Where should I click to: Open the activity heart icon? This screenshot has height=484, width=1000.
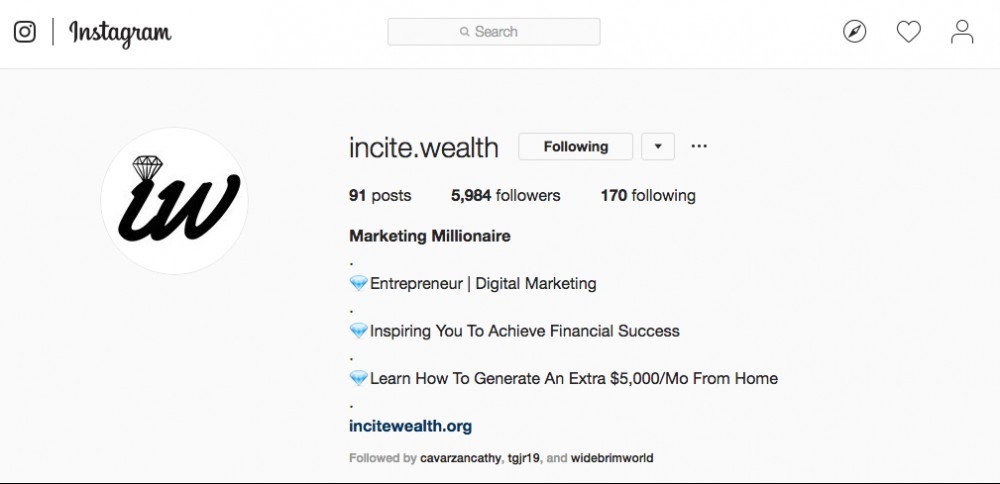point(909,32)
